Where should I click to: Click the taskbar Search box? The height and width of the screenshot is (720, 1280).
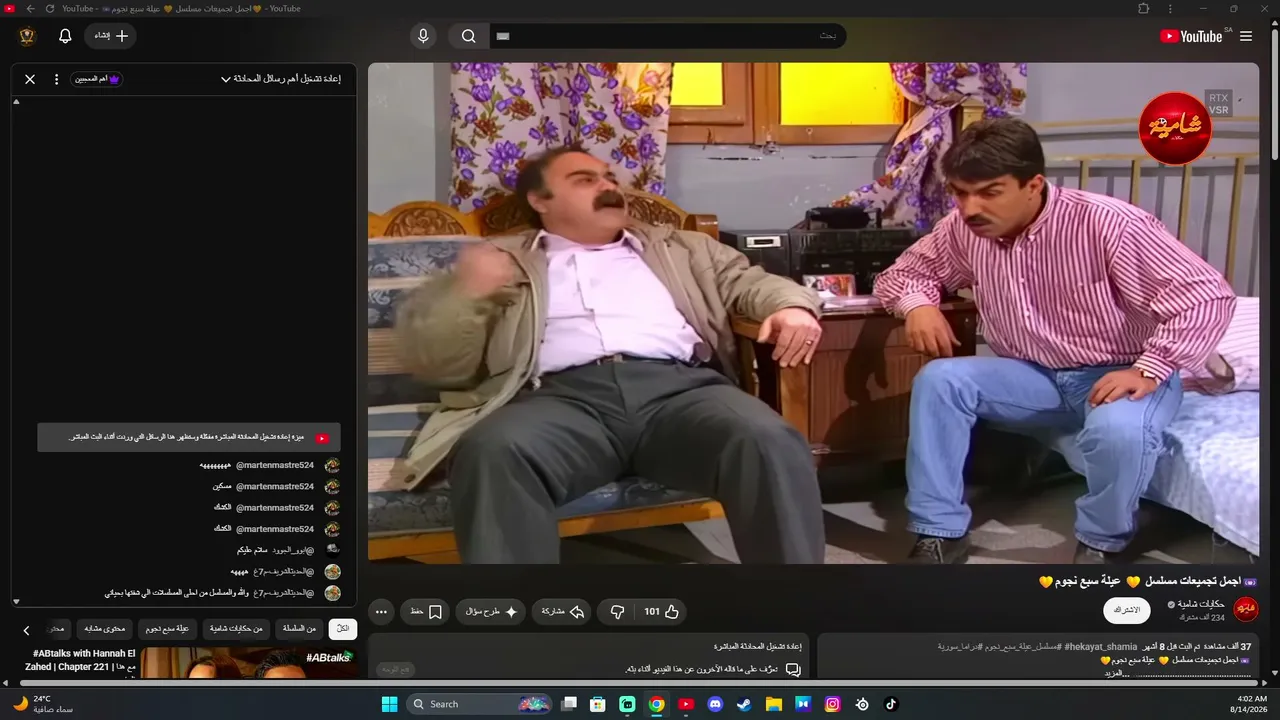pos(480,704)
